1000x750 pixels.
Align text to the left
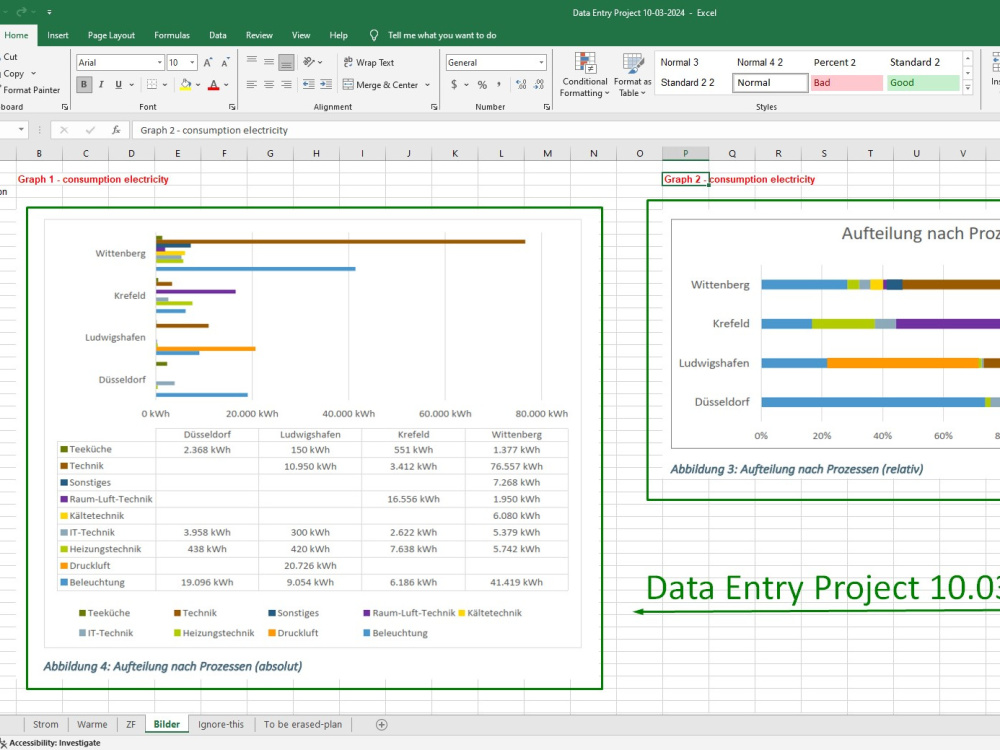pos(252,84)
